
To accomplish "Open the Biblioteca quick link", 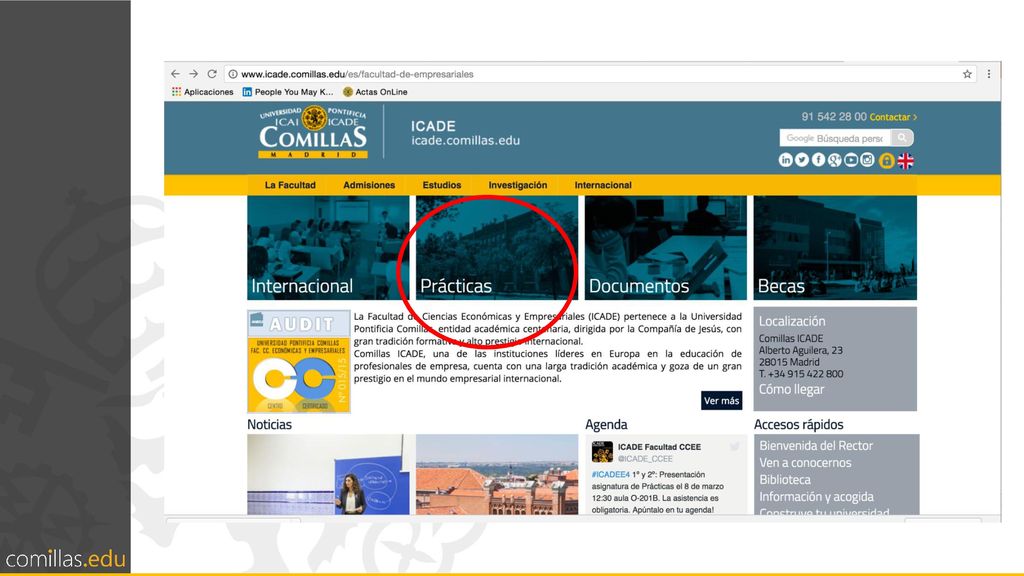I will pyautogui.click(x=784, y=479).
